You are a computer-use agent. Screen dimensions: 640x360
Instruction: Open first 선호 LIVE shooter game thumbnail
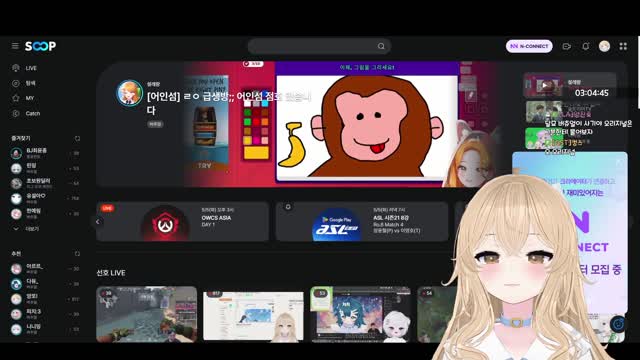(x=147, y=314)
